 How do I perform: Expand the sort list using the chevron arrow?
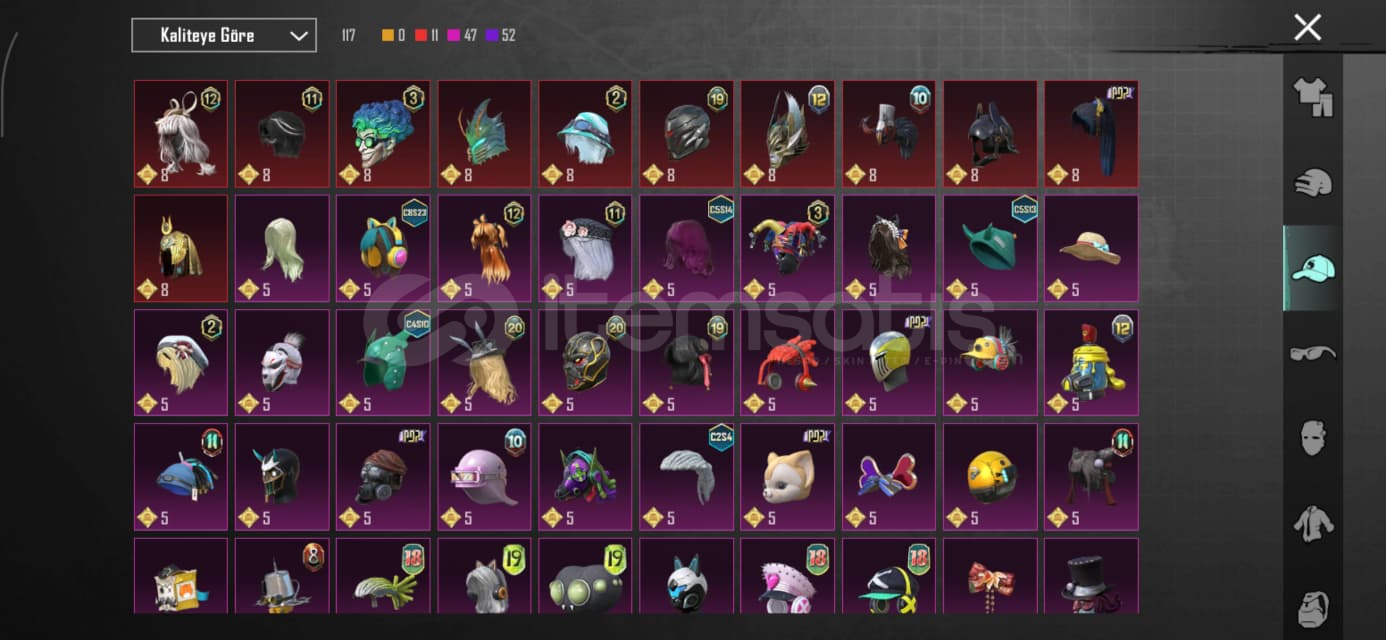[298, 36]
